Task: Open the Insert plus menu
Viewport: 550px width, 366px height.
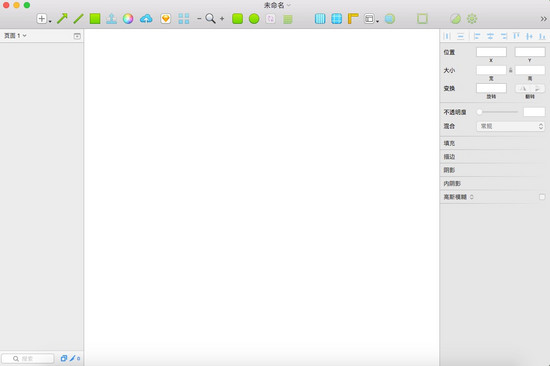Action: (x=43, y=19)
